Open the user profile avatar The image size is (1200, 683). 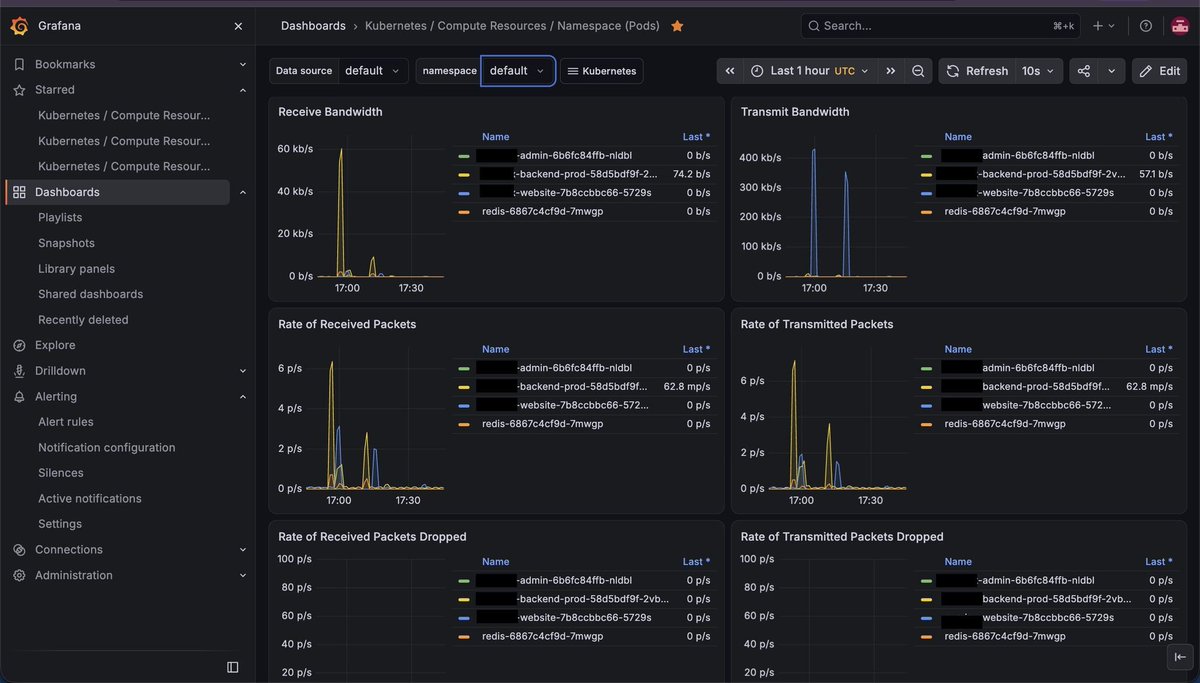tap(1180, 26)
